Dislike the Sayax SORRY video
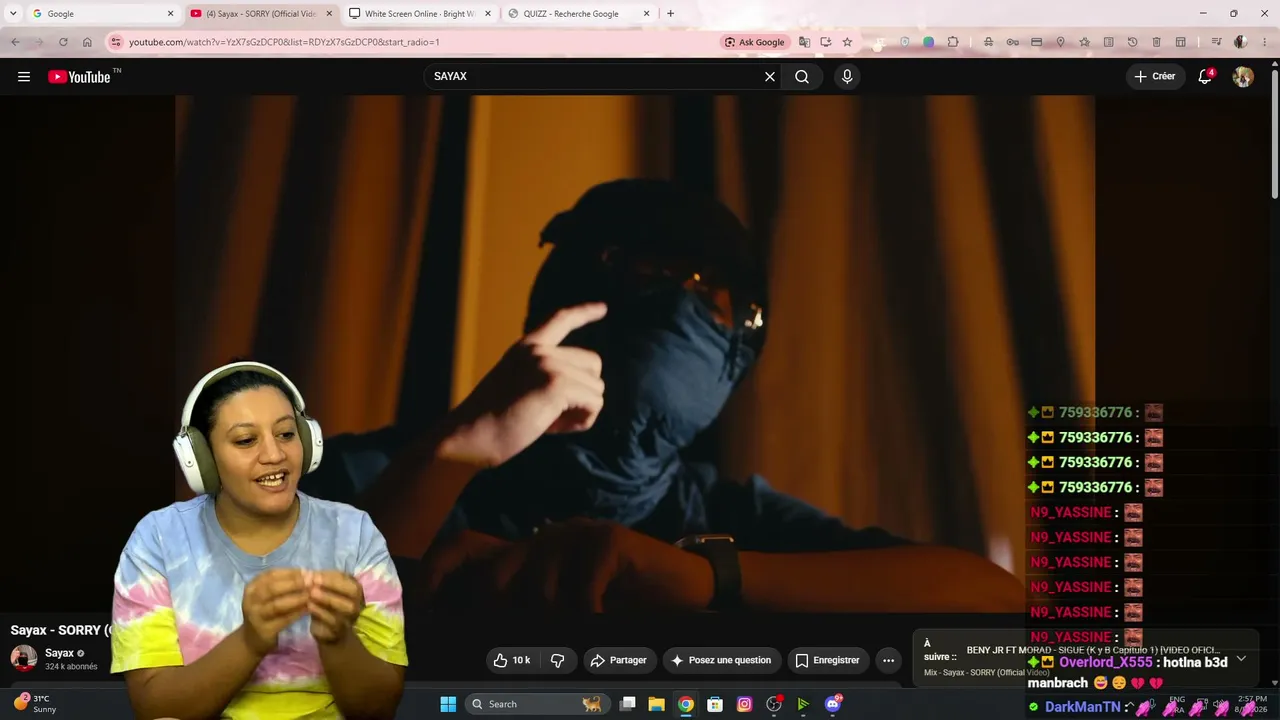 point(558,660)
